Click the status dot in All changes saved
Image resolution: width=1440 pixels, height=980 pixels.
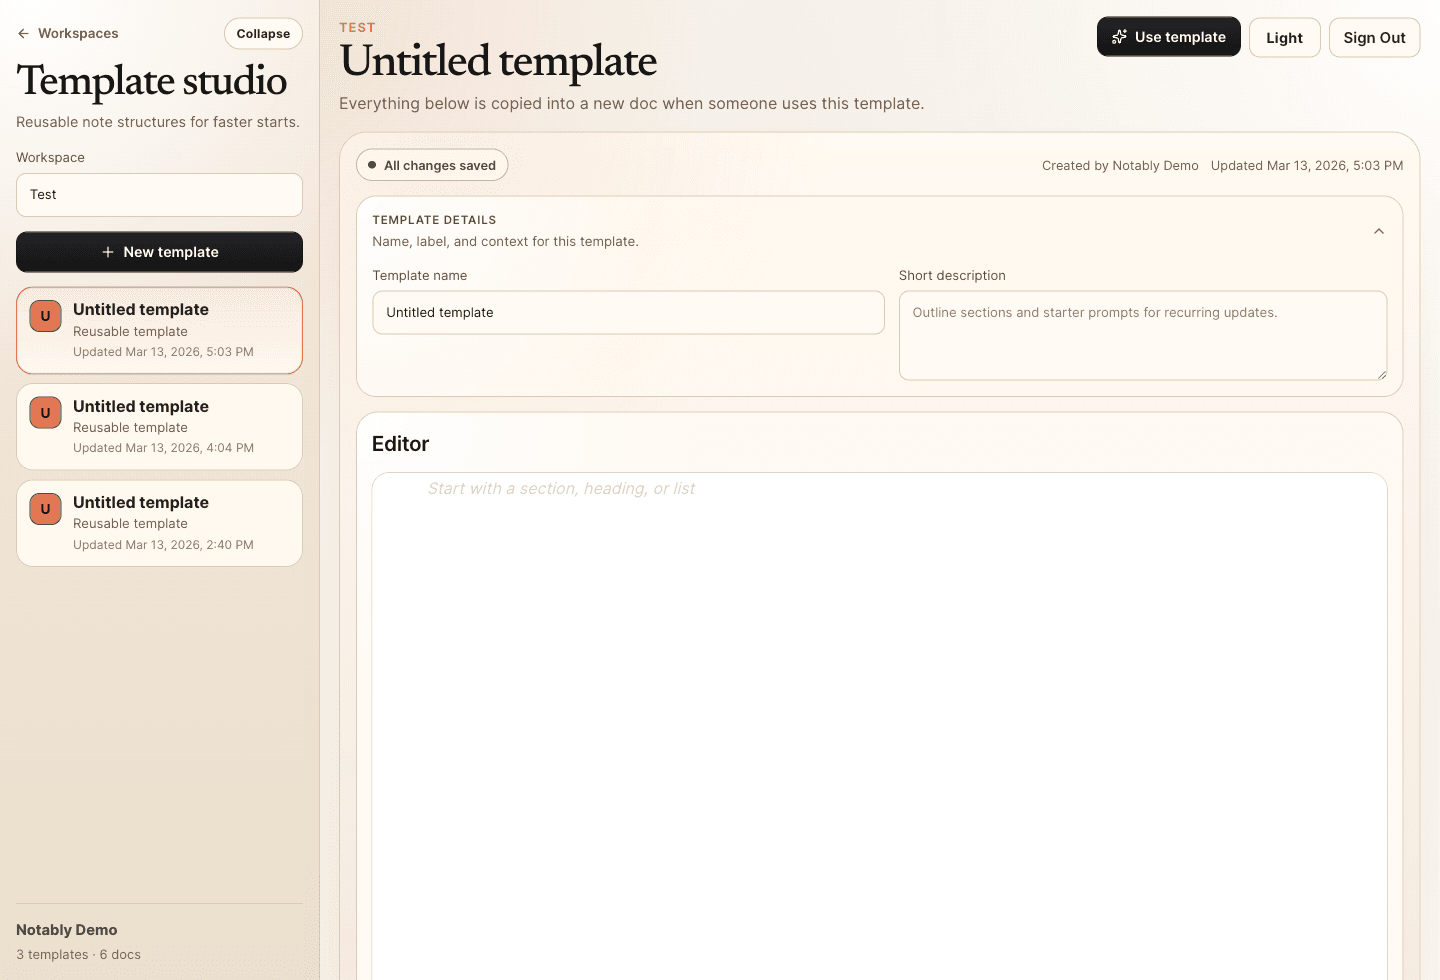(372, 165)
